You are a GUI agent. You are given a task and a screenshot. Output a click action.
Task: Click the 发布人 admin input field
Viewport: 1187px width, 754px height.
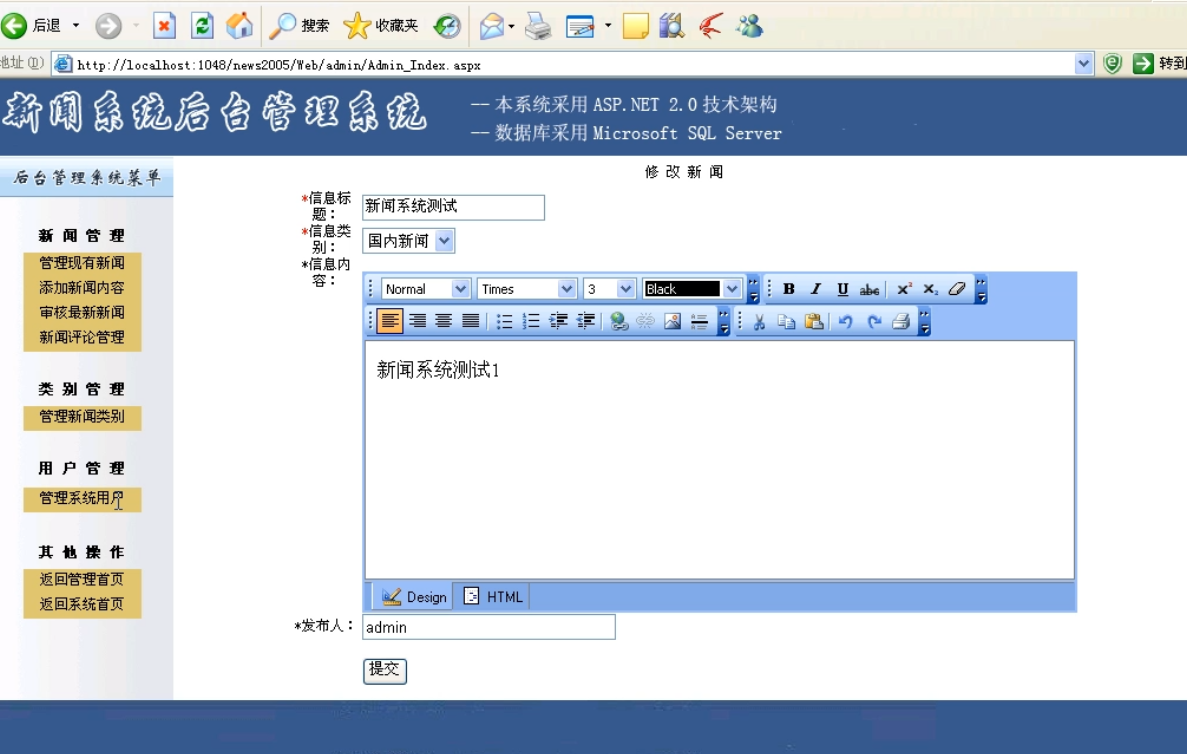[488, 627]
